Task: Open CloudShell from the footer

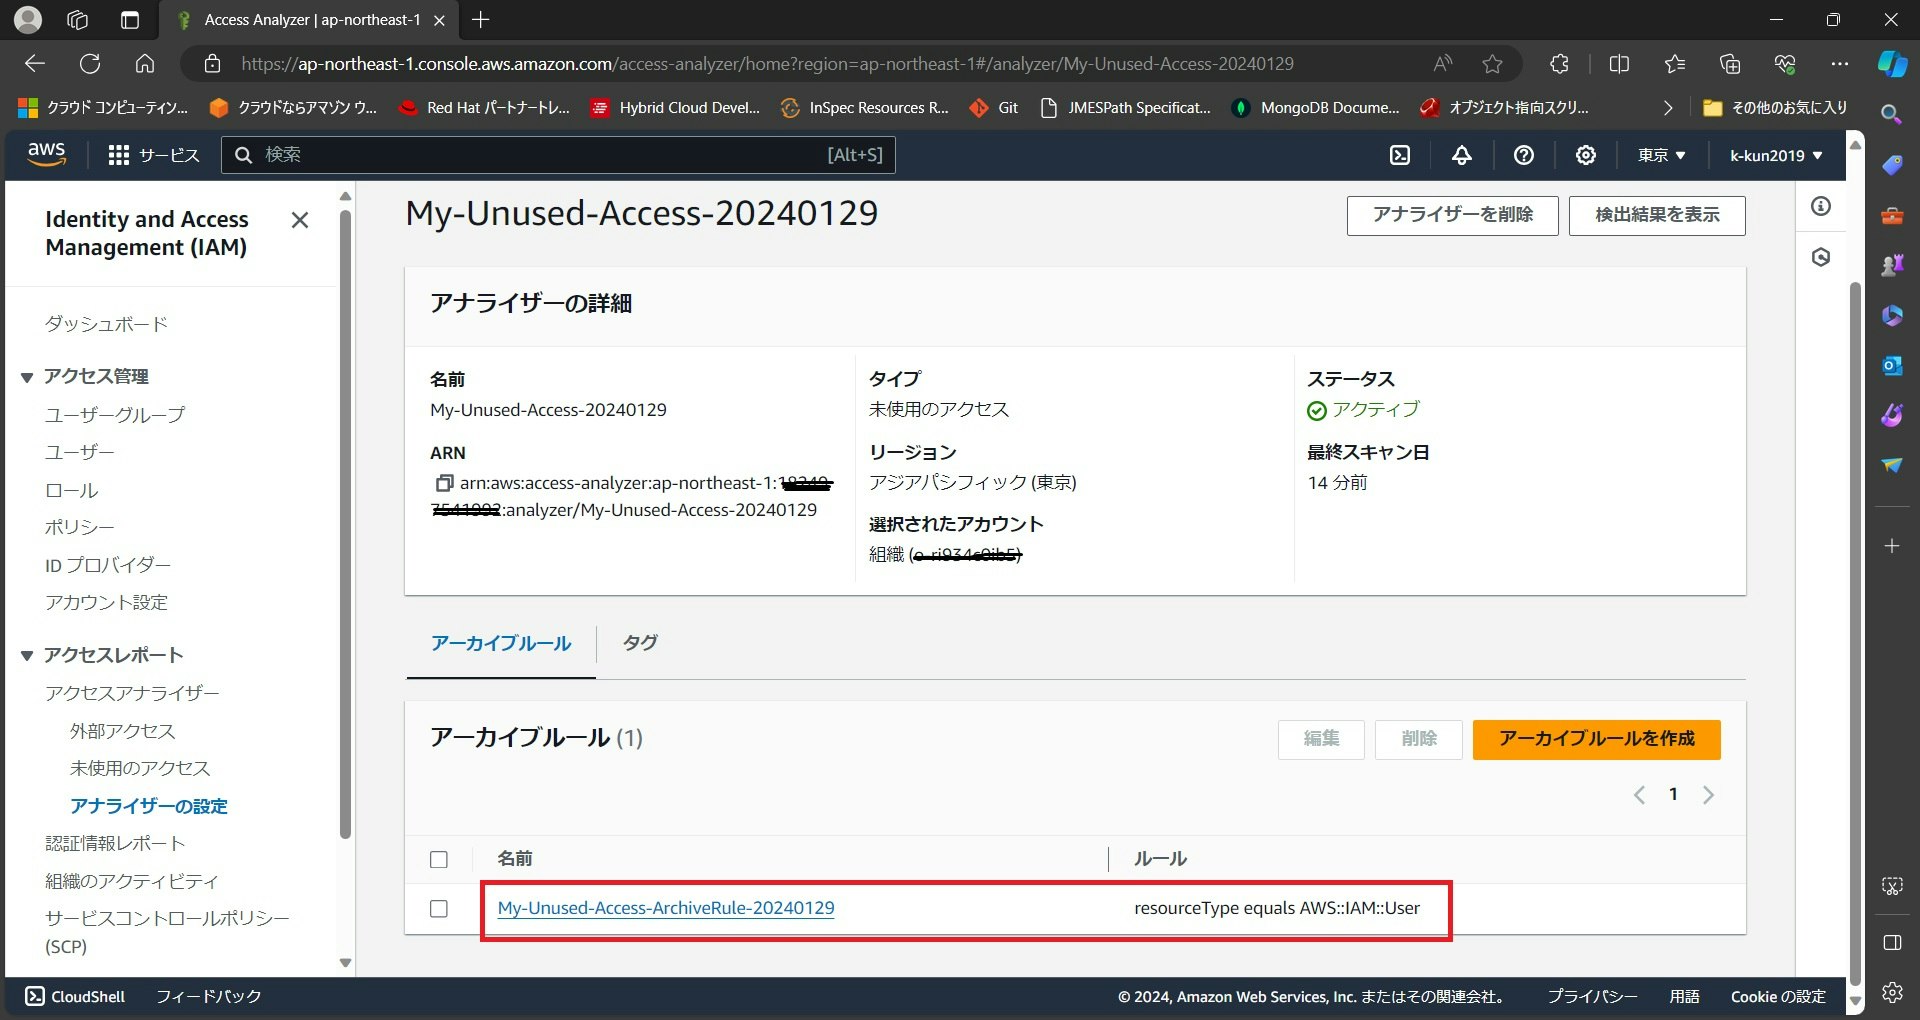Action: click(75, 997)
